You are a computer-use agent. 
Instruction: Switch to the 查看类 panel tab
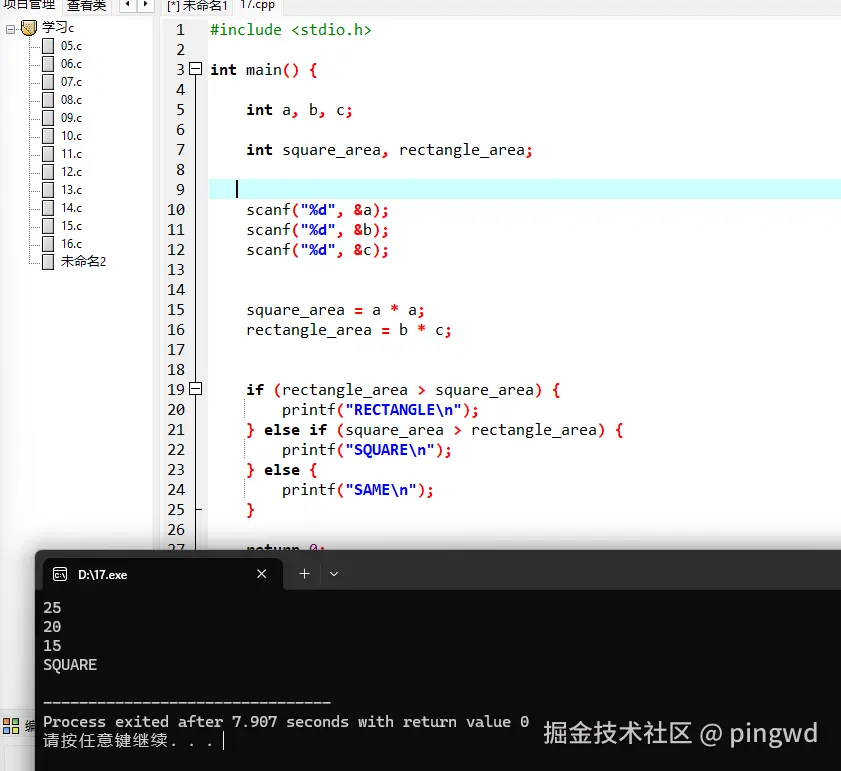(x=86, y=6)
